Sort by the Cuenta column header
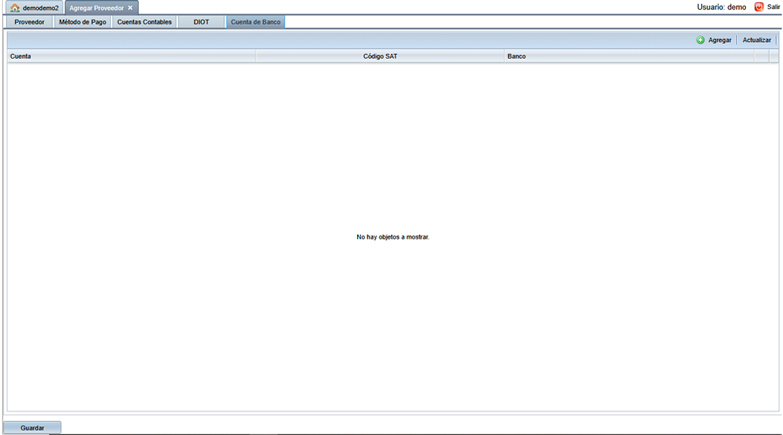The height and width of the screenshot is (435, 783). coord(20,57)
